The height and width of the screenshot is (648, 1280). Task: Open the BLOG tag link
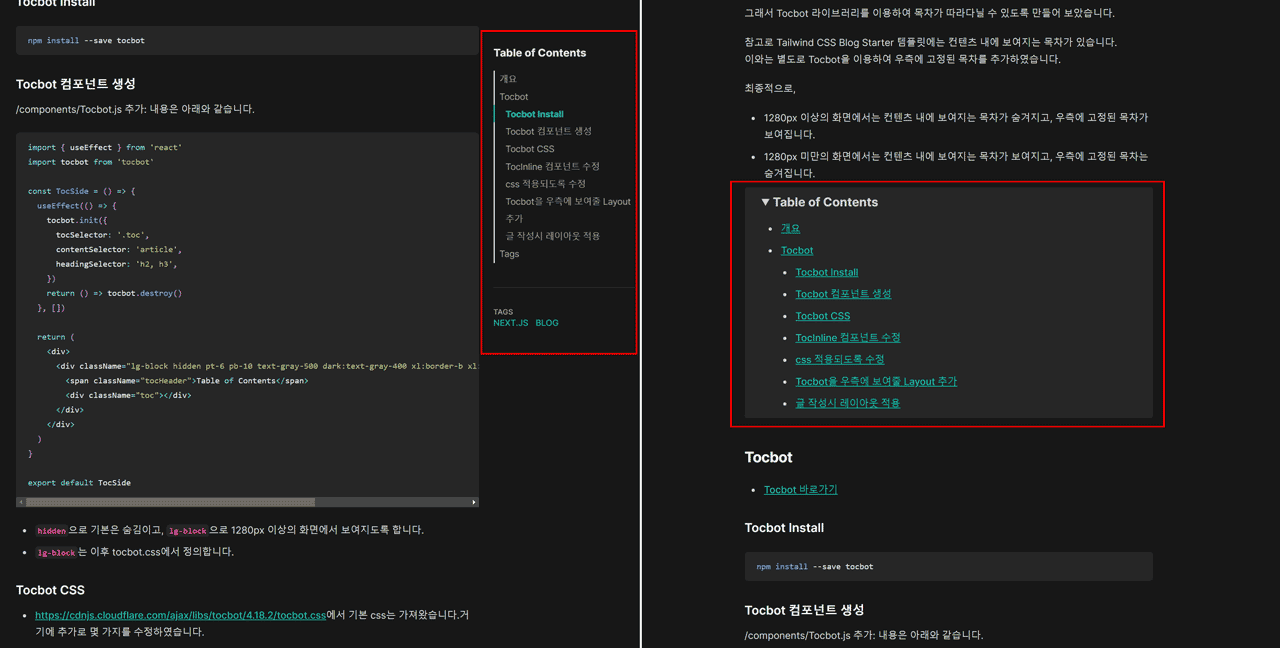[x=547, y=323]
